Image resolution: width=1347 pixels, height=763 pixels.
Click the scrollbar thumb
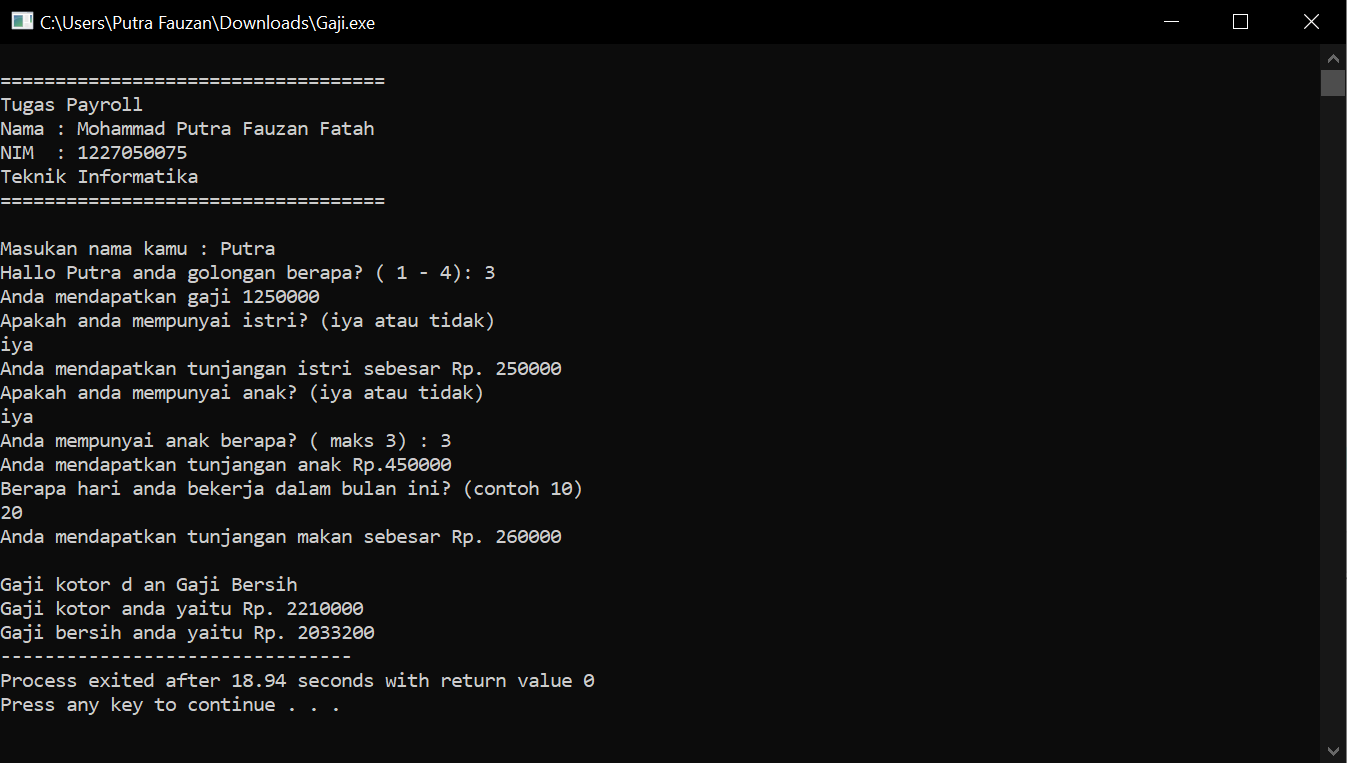click(1334, 82)
